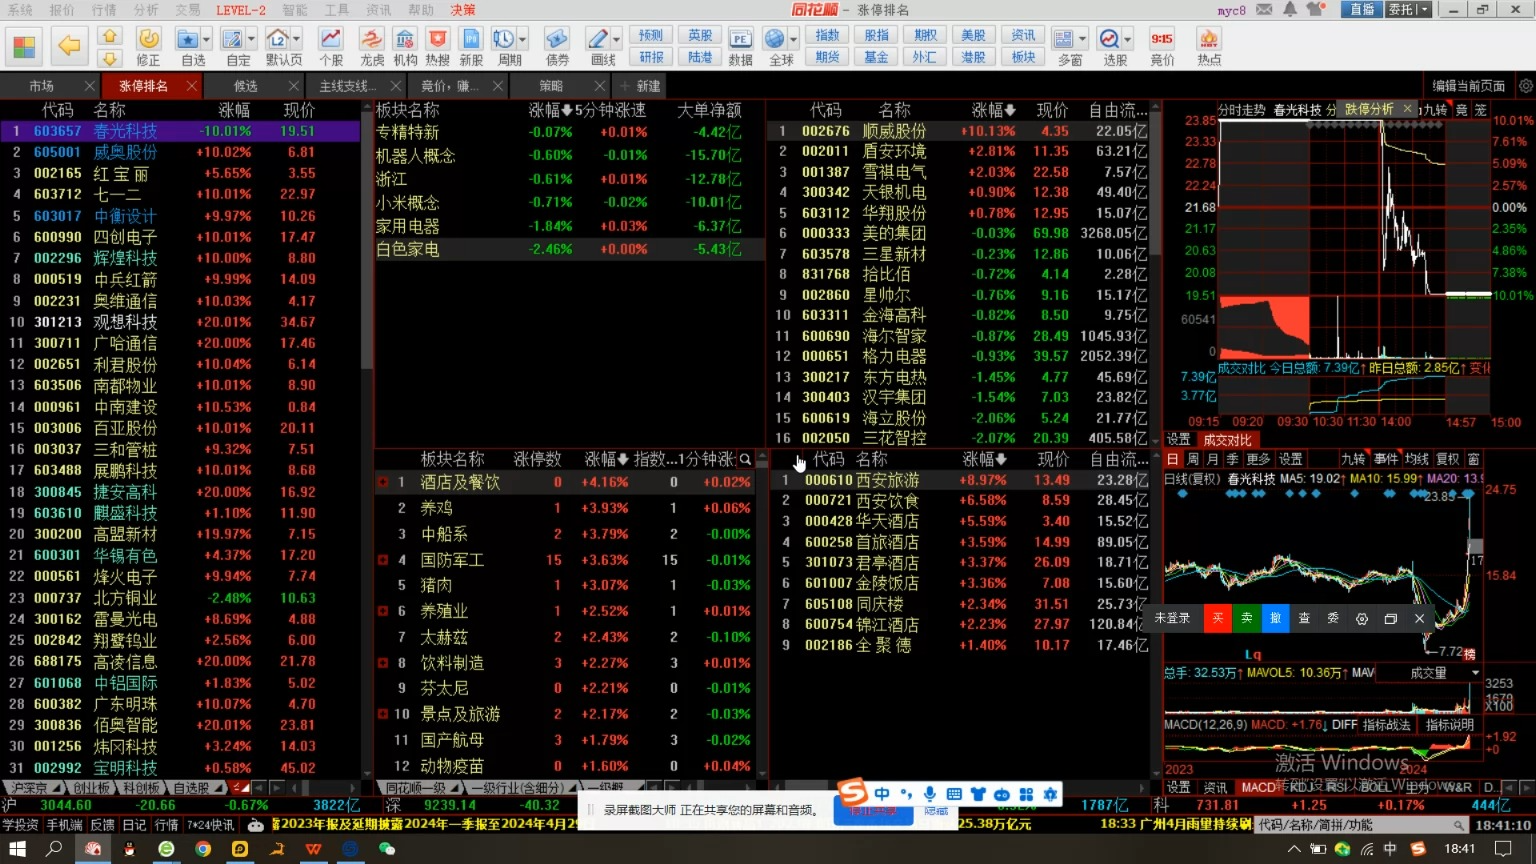Viewport: 1536px width, 864px height.
Task: Click the down-arrow navigation icon in toolbar
Action: (110, 58)
